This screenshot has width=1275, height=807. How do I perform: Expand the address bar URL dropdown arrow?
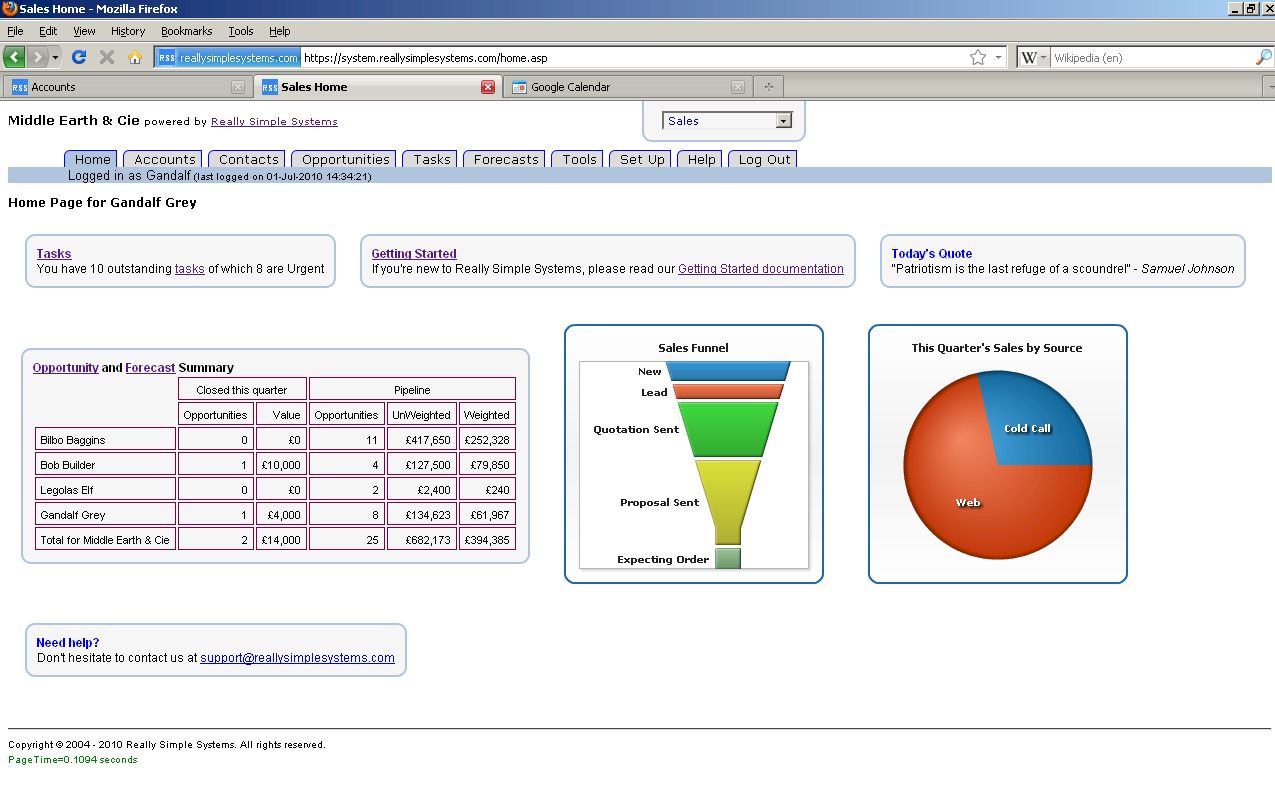(x=998, y=57)
